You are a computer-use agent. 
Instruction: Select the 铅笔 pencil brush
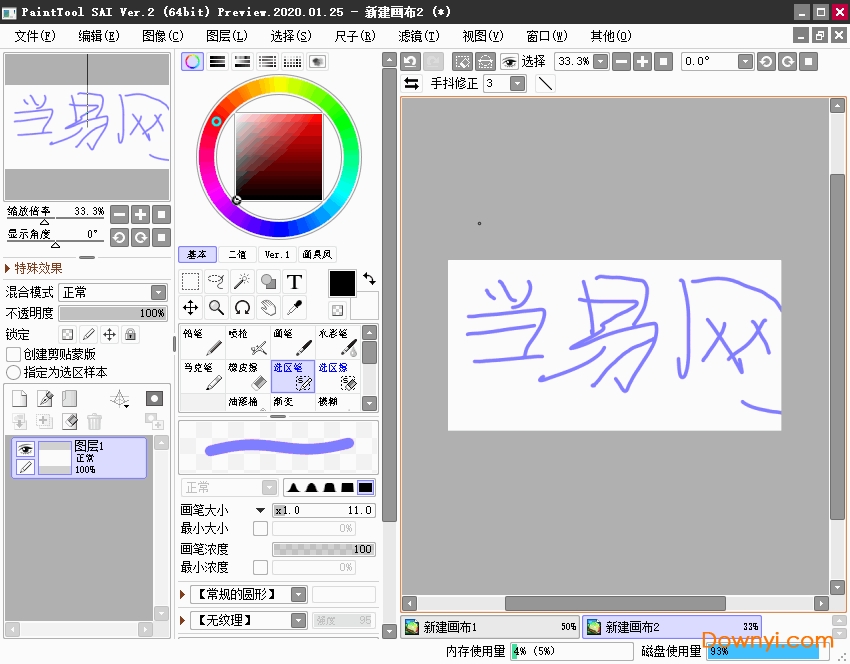click(202, 342)
